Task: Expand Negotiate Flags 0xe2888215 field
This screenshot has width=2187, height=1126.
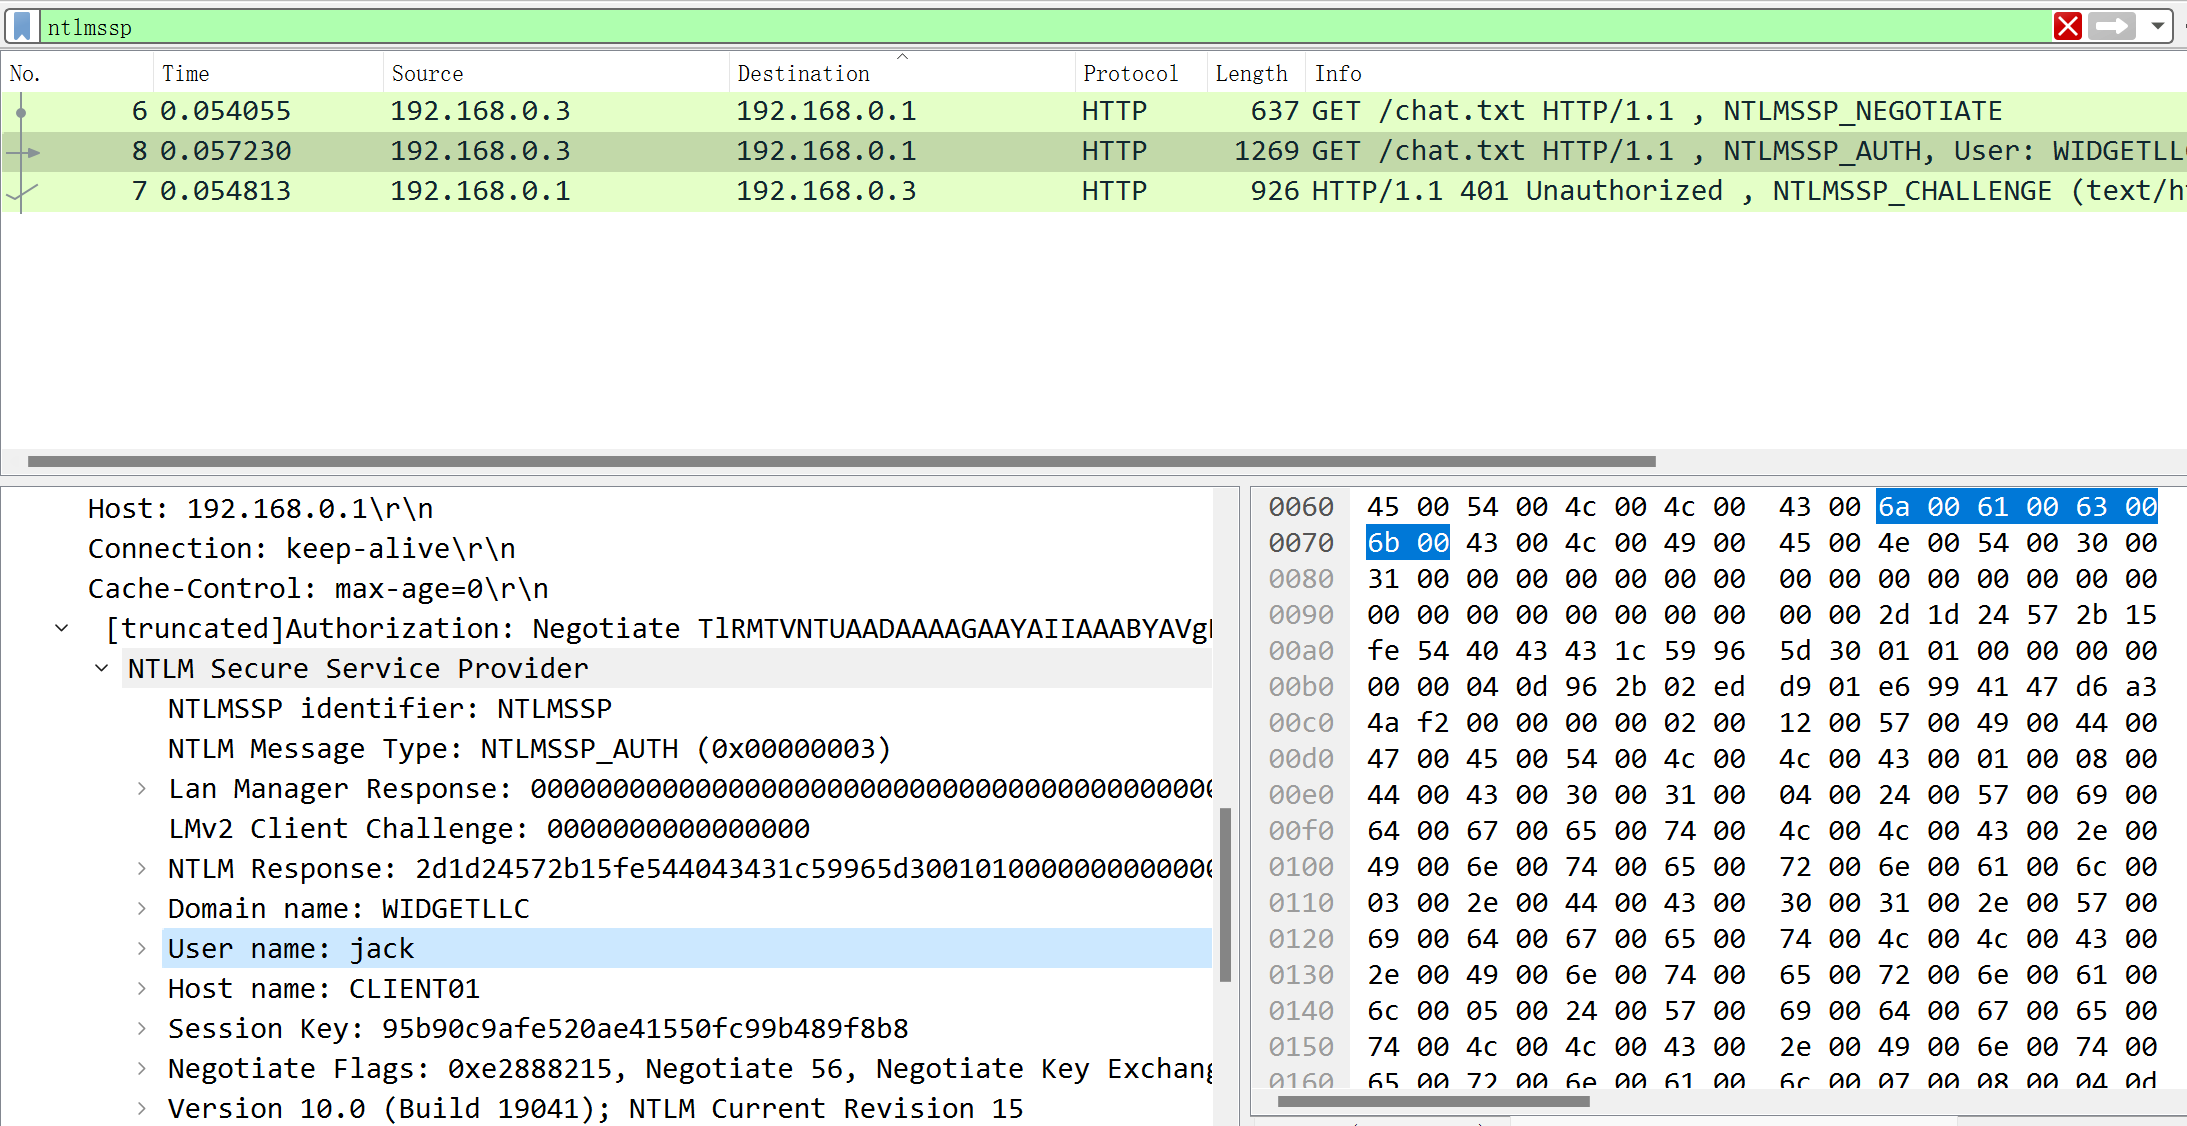Action: coord(142,1068)
